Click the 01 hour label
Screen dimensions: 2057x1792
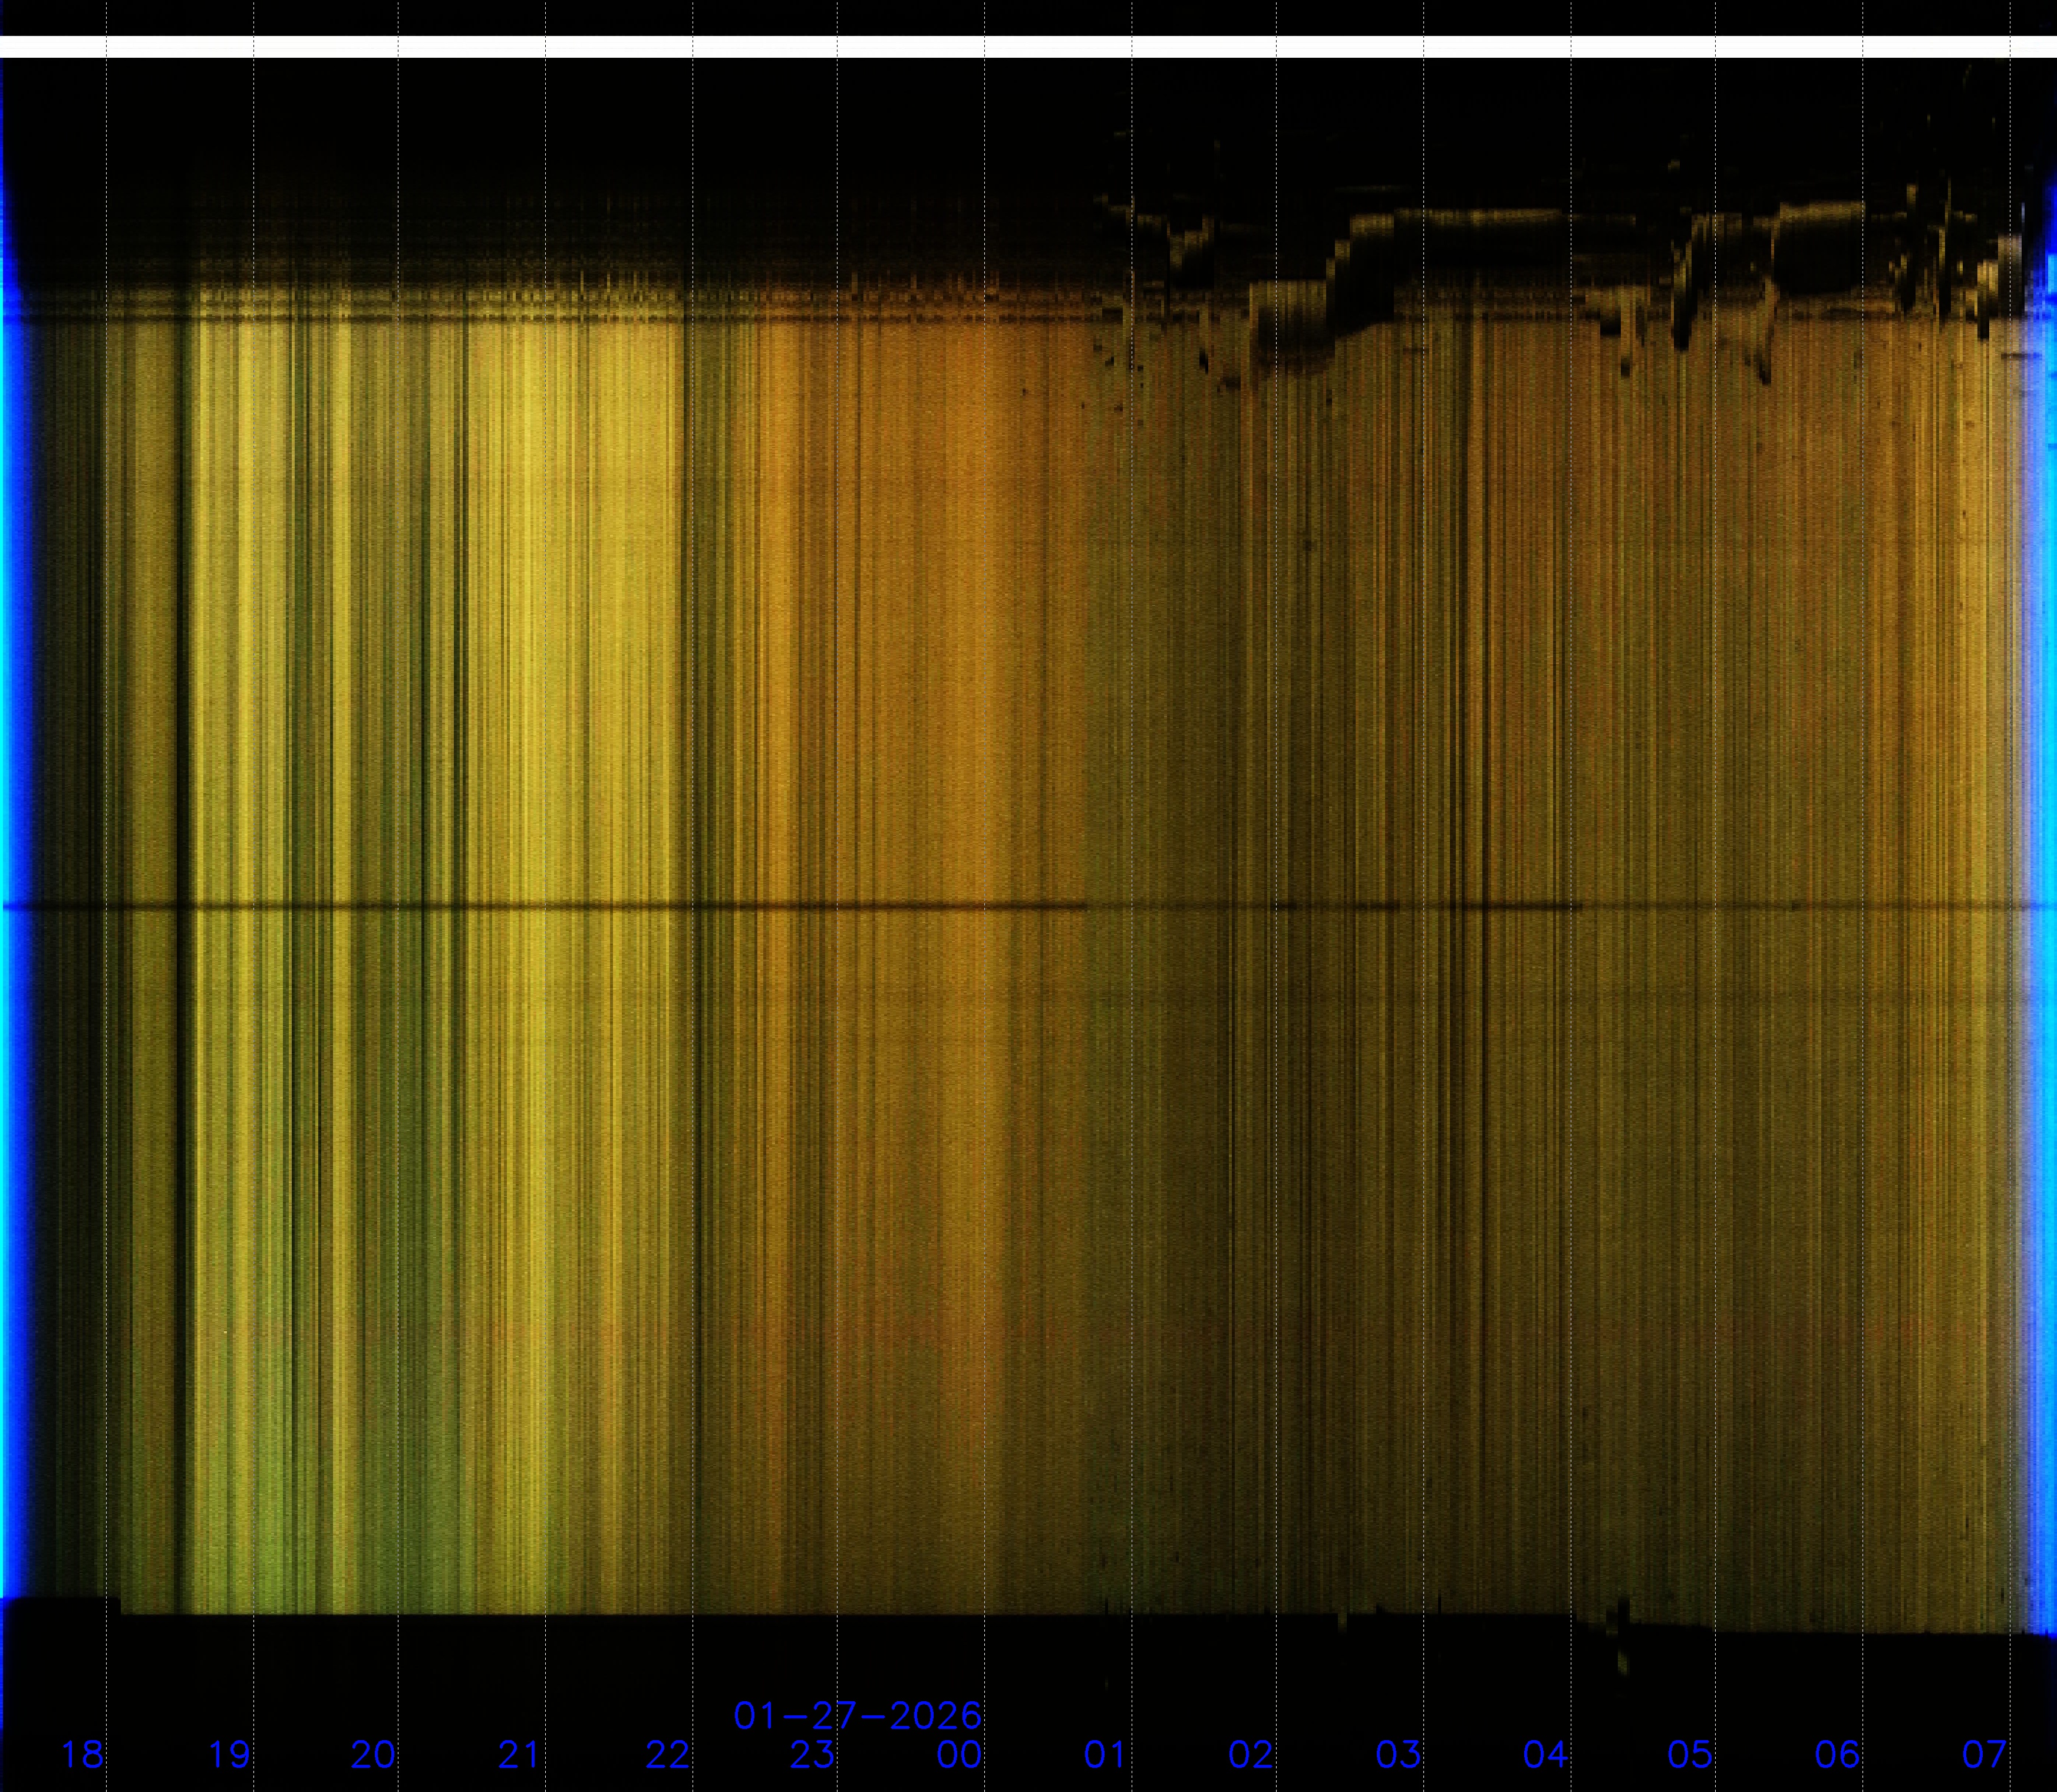click(1105, 1754)
